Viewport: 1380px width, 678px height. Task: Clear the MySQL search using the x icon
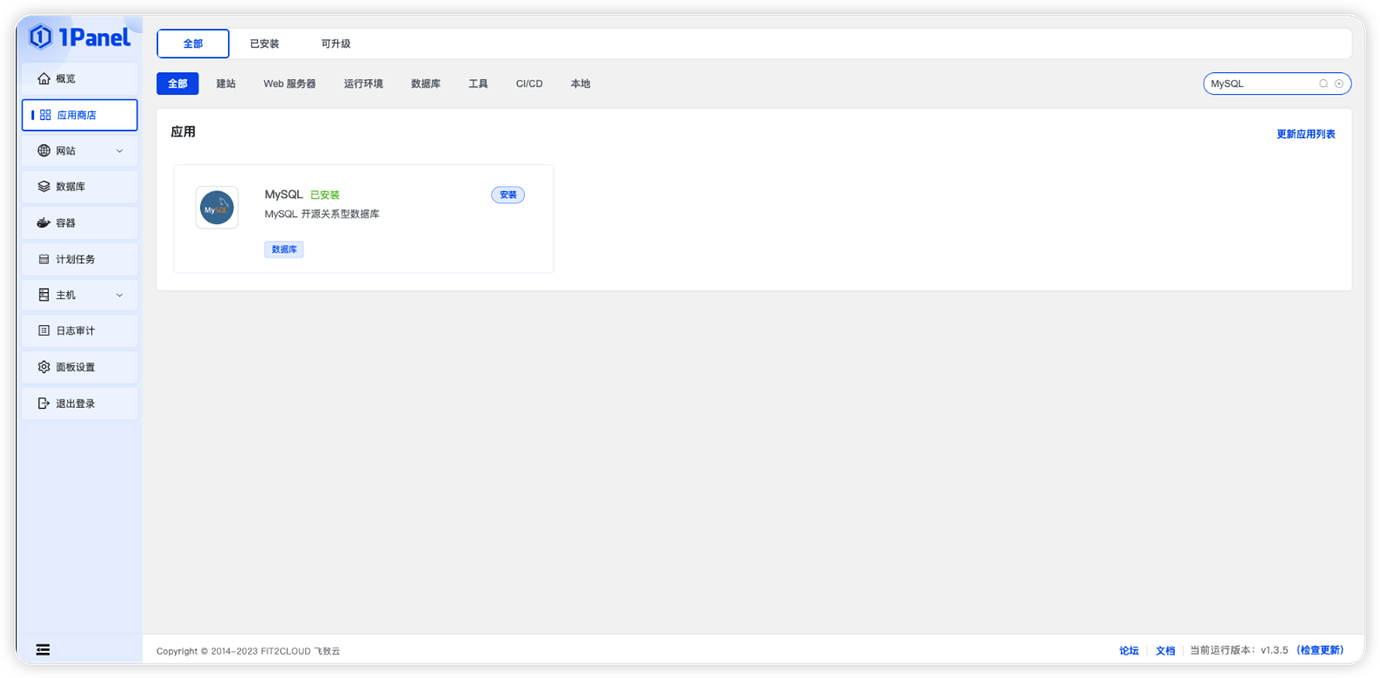coord(1338,83)
